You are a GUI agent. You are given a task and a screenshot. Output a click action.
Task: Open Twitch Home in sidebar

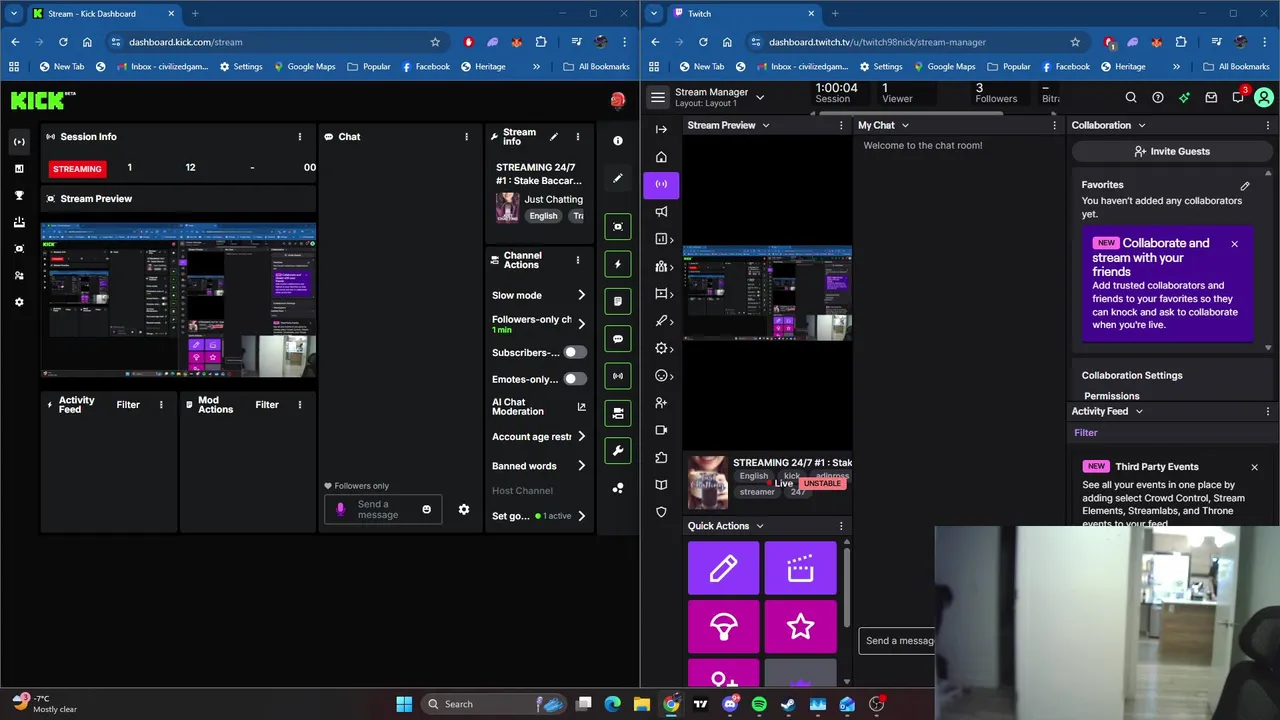(661, 157)
